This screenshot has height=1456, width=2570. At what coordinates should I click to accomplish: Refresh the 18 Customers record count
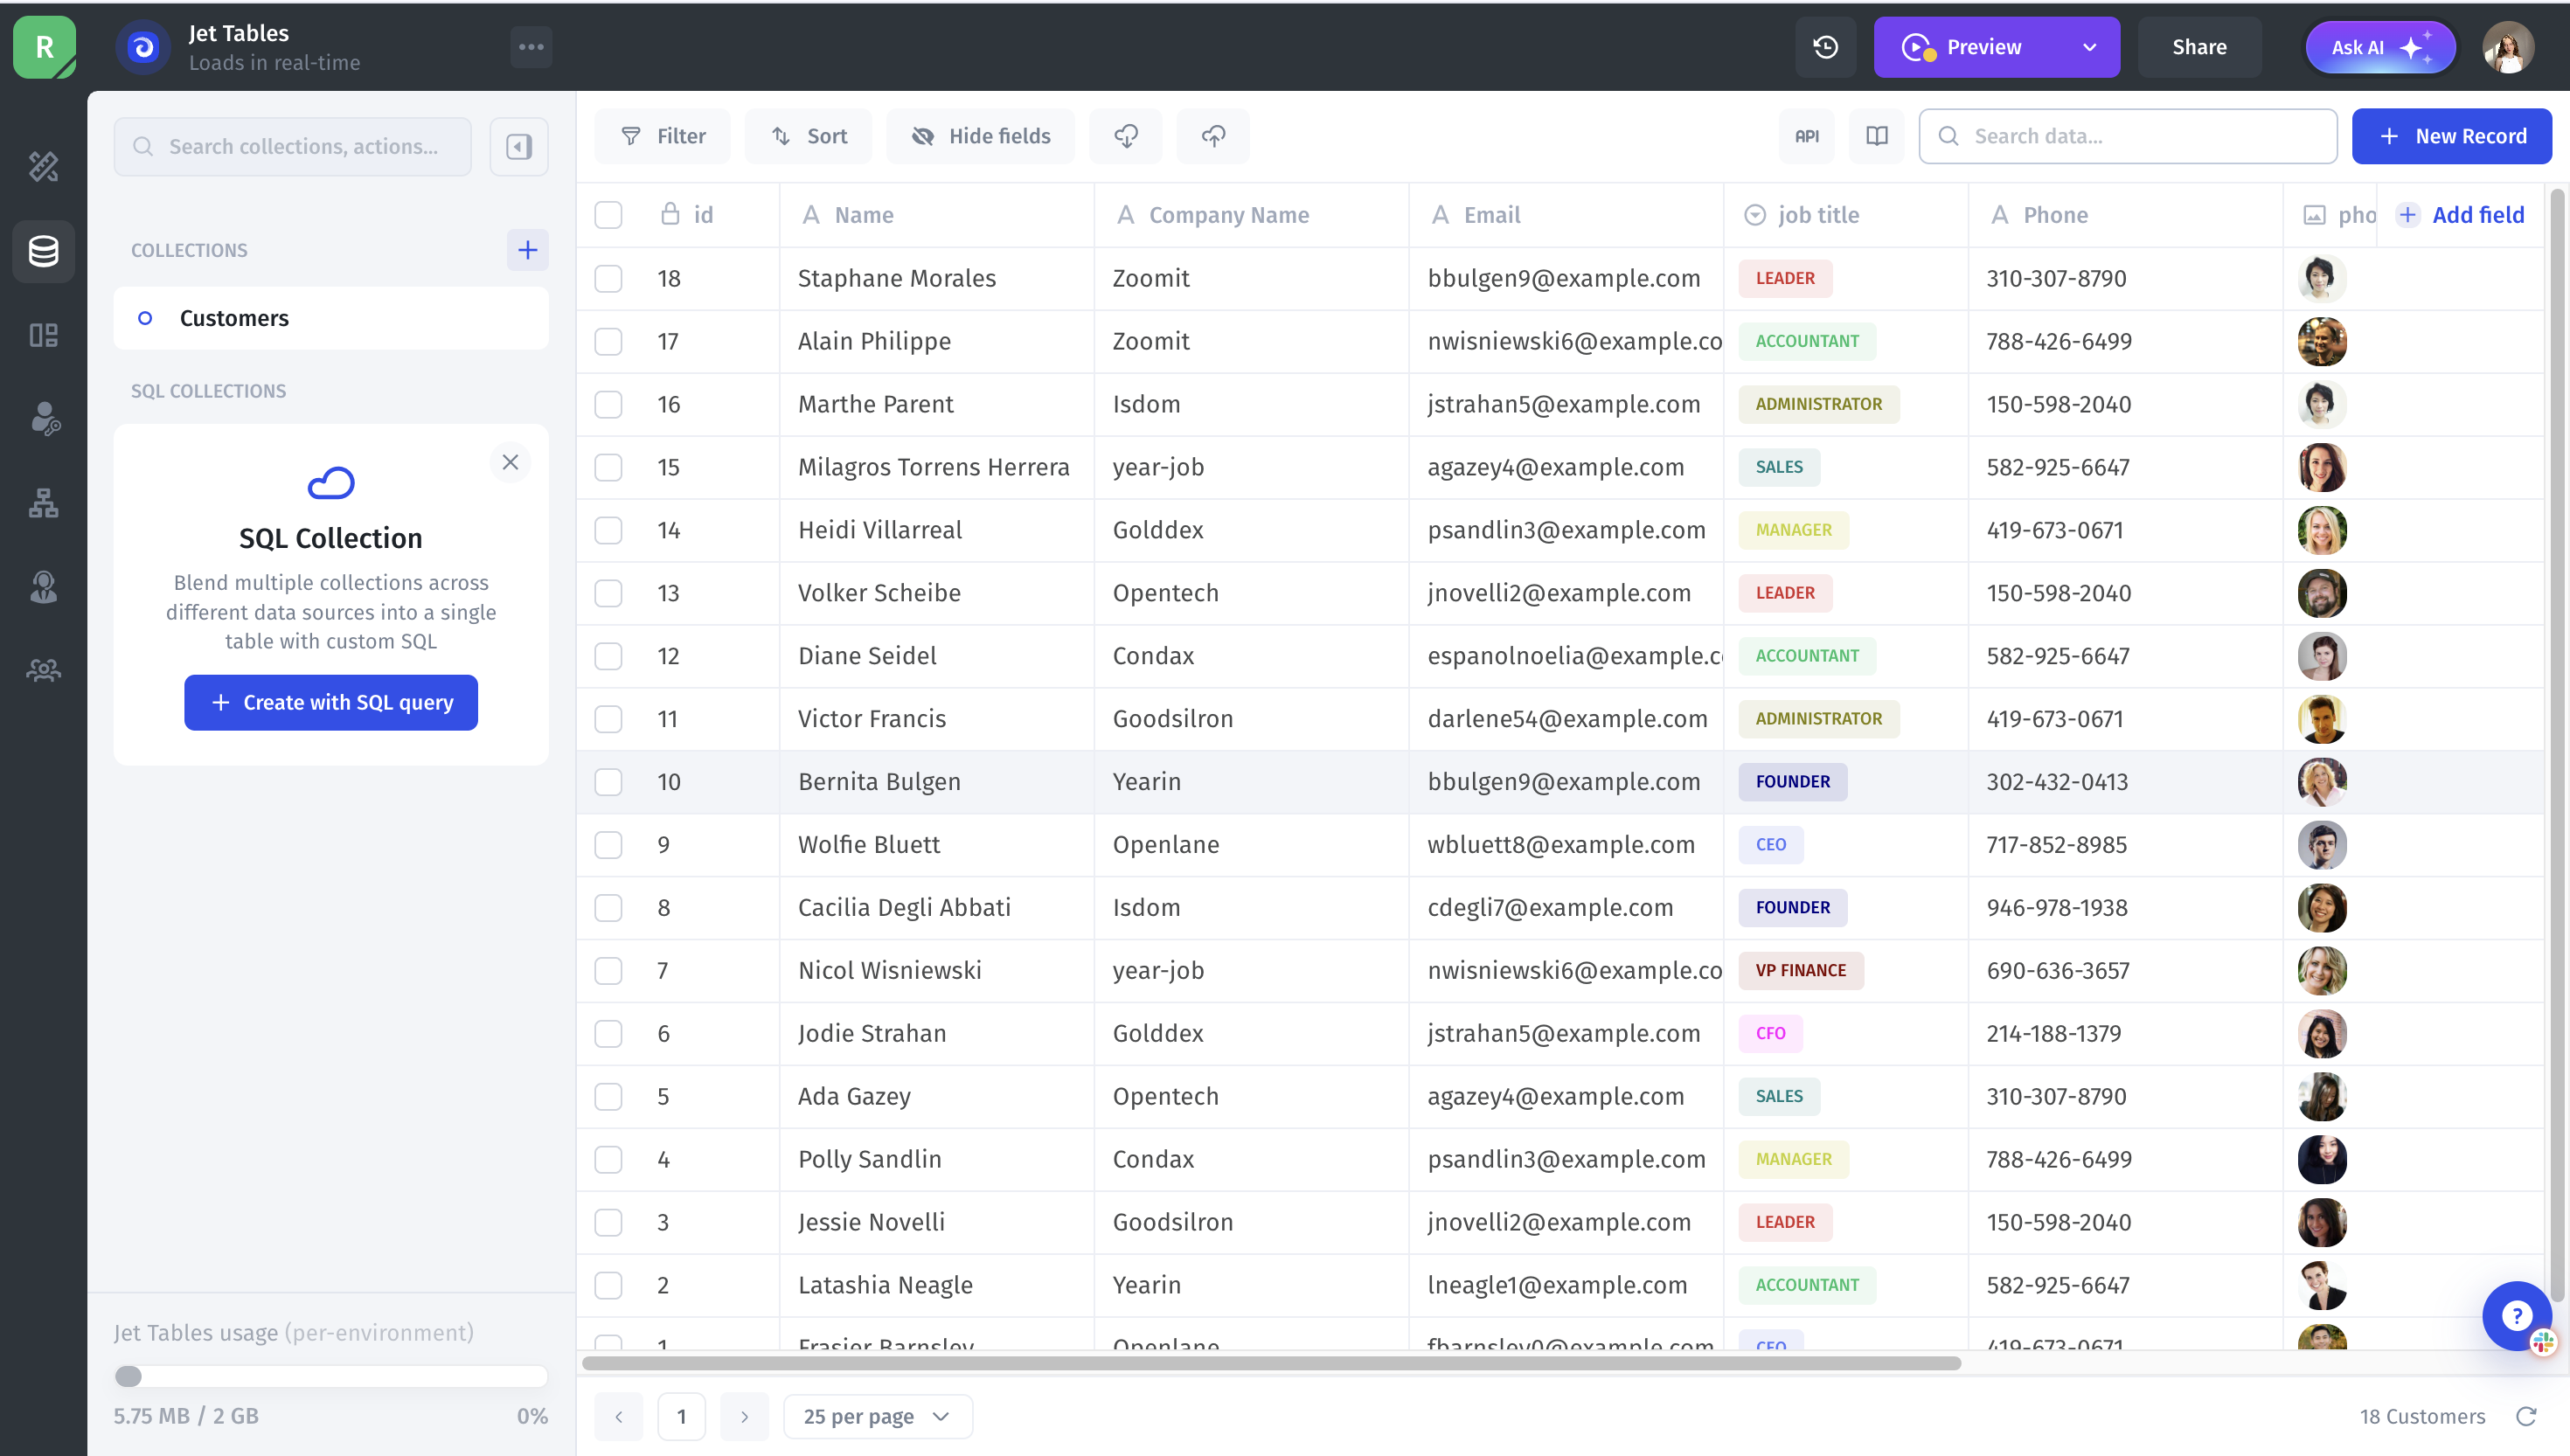[2526, 1416]
